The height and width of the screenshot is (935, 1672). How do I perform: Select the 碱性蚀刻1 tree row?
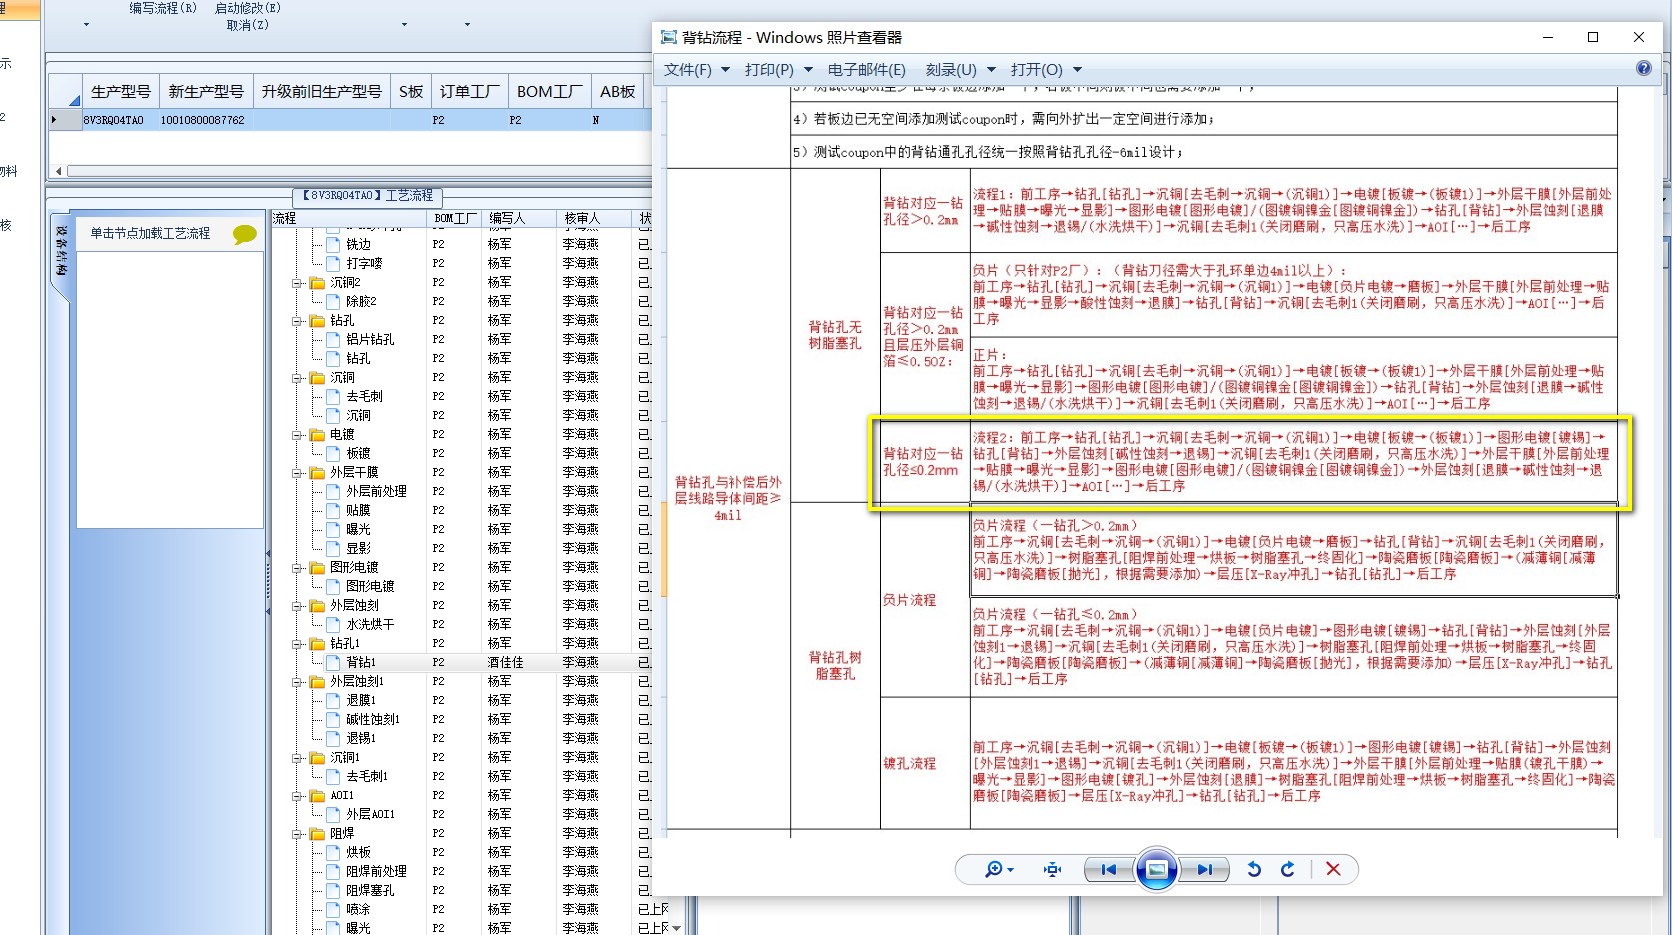(x=372, y=720)
